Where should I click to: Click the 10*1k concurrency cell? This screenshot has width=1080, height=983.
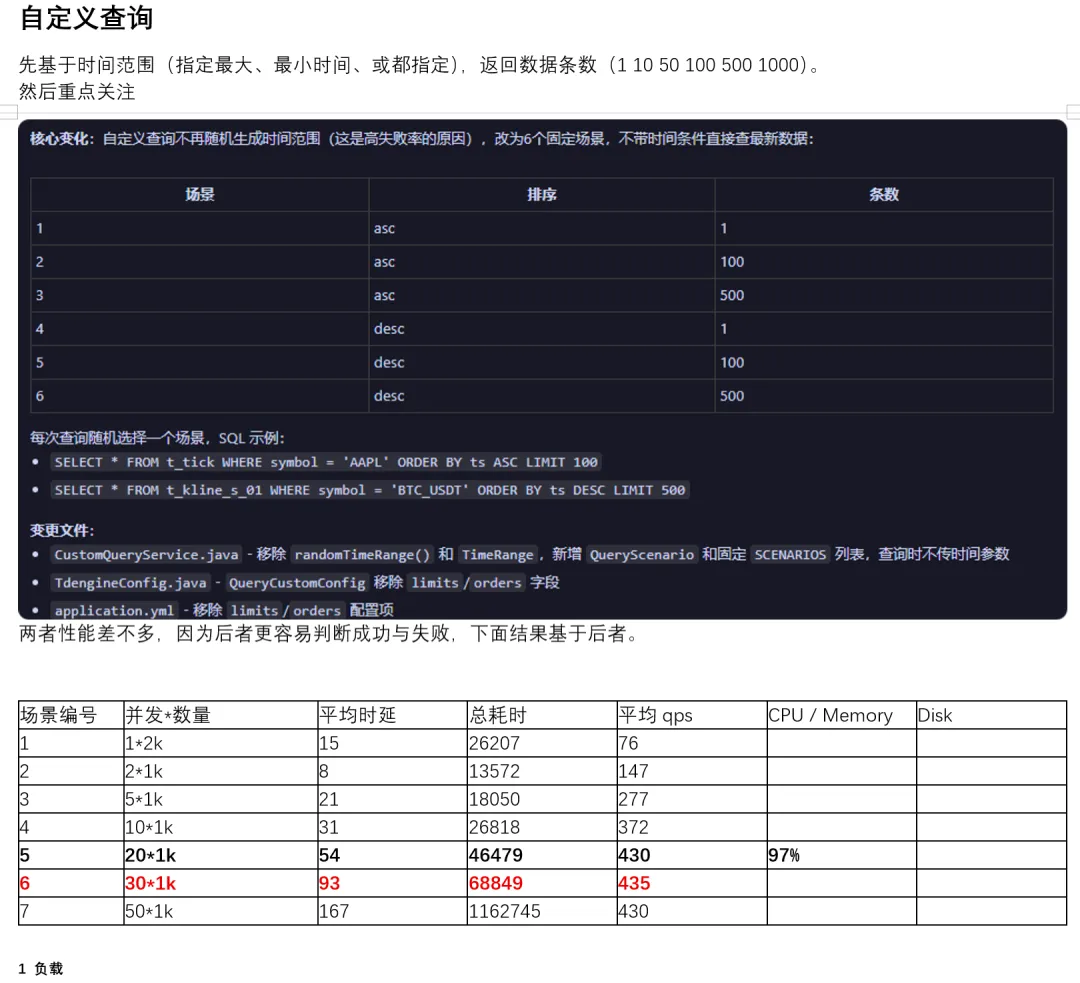220,827
